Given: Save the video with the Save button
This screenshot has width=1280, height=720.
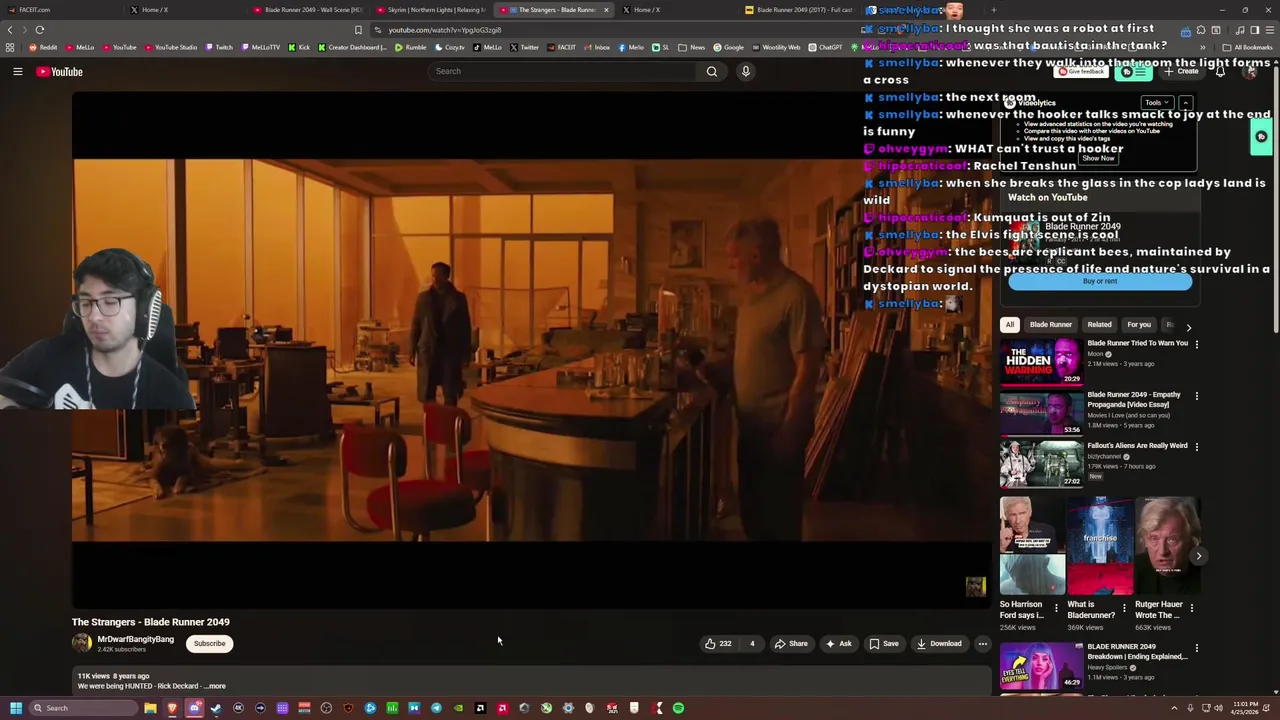Looking at the screenshot, I should pos(884,643).
